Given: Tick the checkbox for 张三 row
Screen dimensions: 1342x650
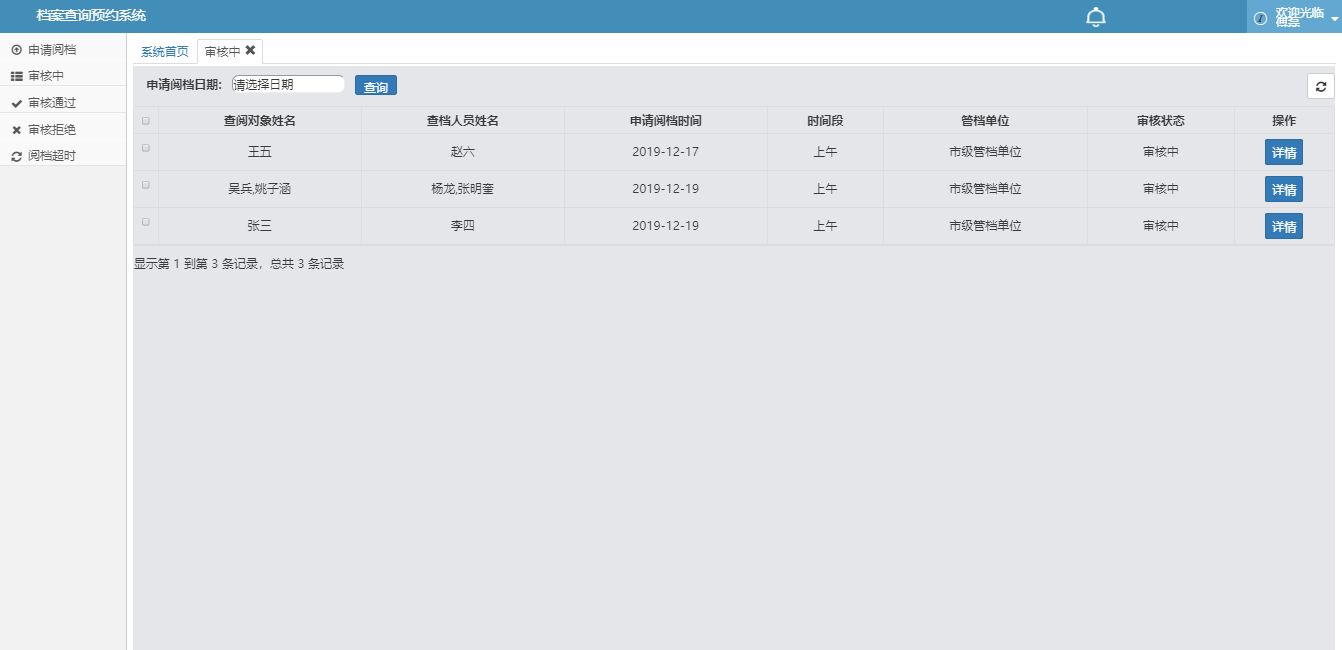Looking at the screenshot, I should coord(146,222).
